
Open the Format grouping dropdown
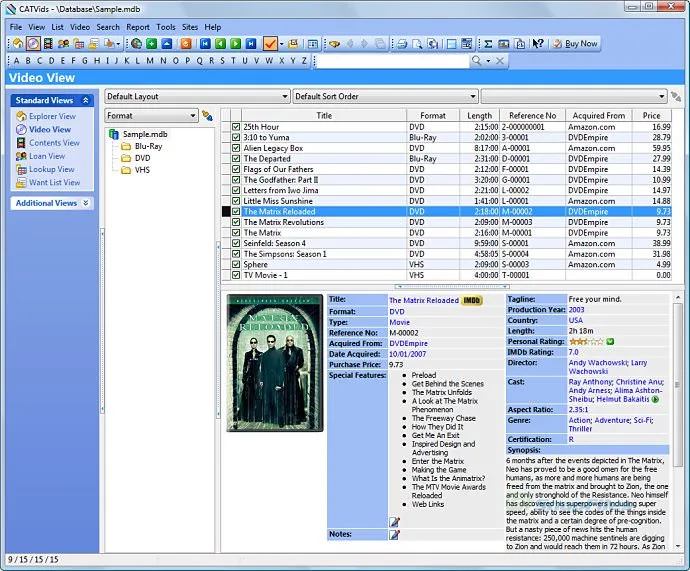pos(151,116)
